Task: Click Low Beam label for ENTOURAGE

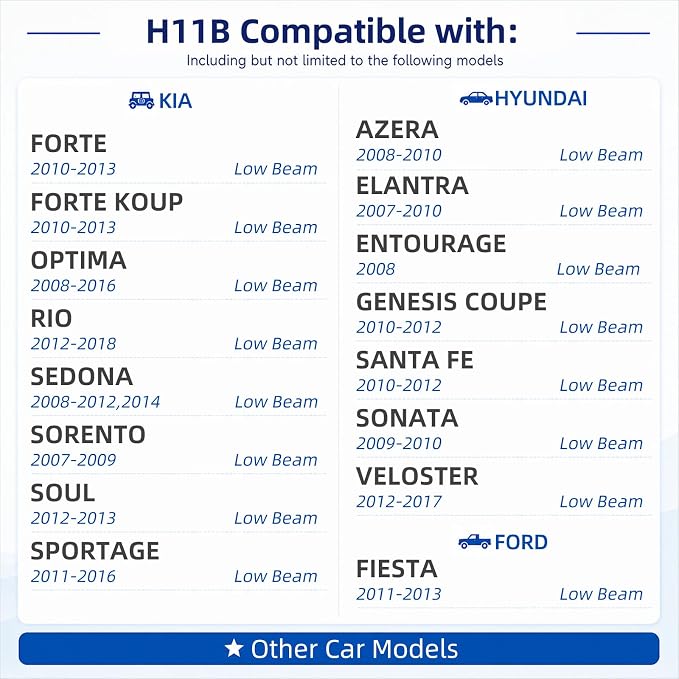Action: (598, 269)
